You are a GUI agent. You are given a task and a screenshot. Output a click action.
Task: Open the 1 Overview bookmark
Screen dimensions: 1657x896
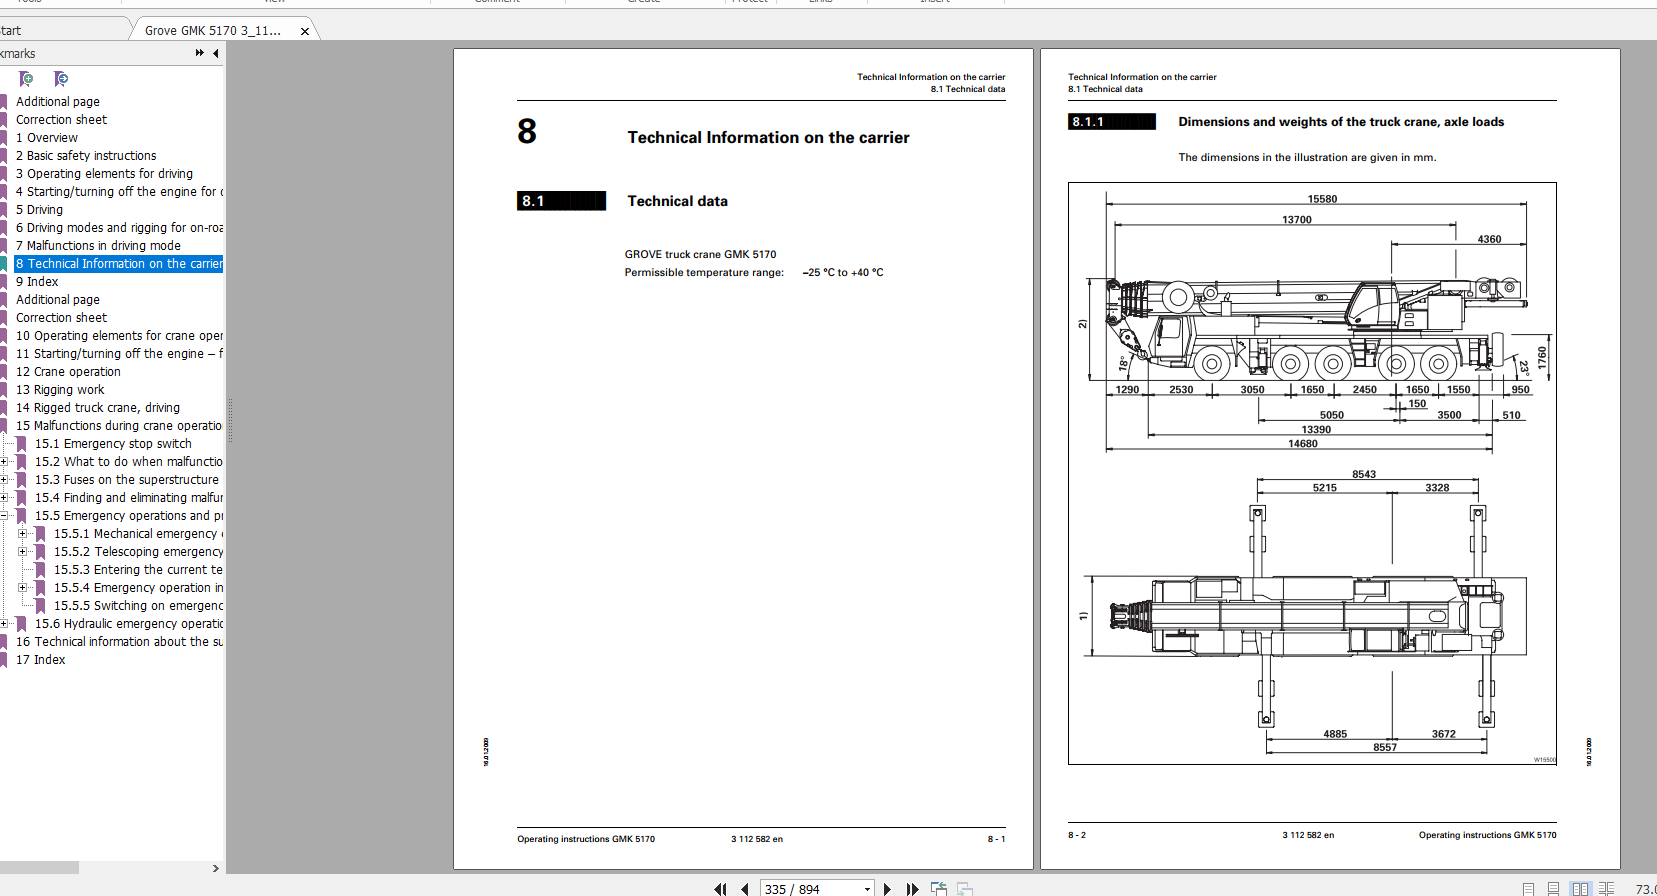coord(46,138)
